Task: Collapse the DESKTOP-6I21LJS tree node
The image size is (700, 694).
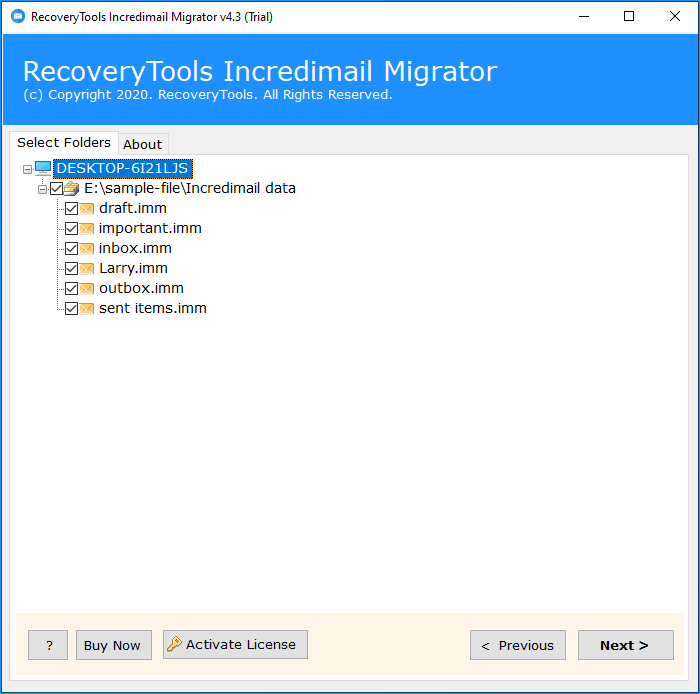Action: click(x=27, y=170)
